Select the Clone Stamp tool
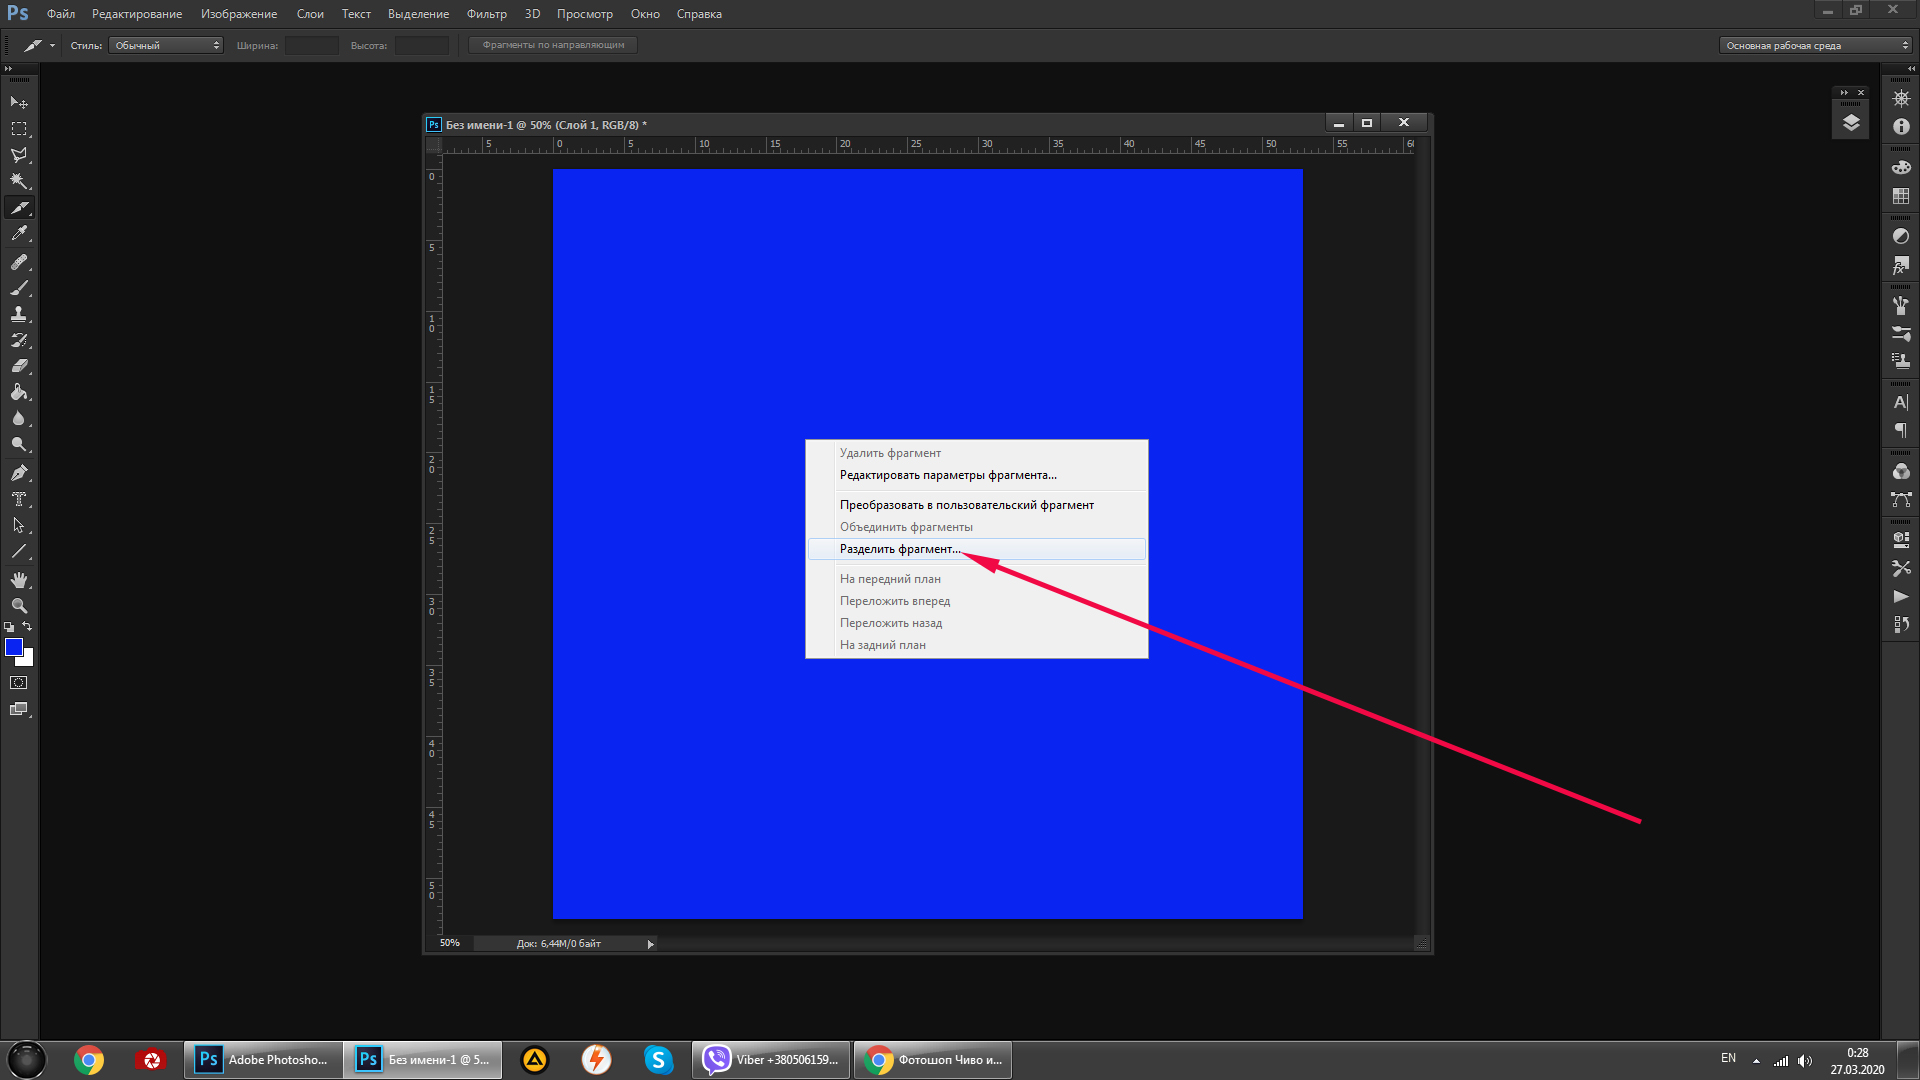The height and width of the screenshot is (1080, 1920). [x=19, y=314]
